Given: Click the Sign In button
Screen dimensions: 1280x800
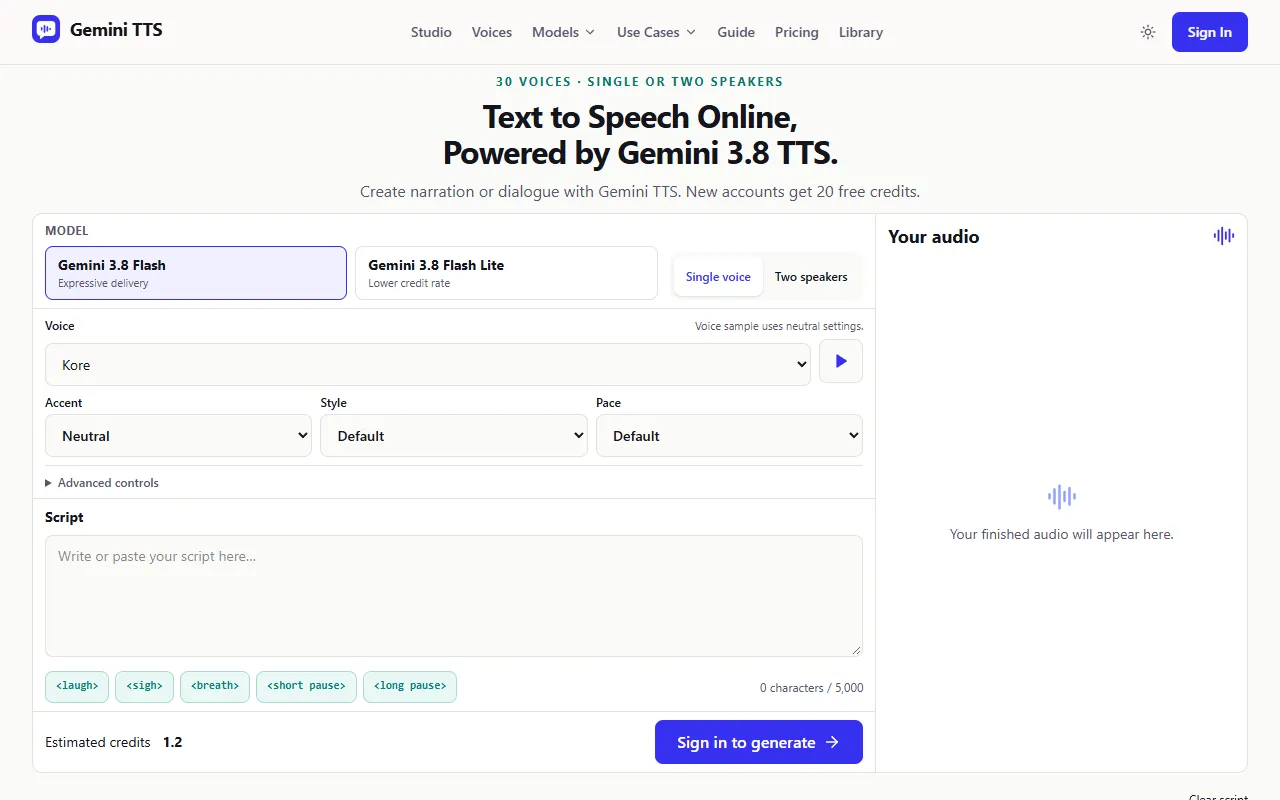Looking at the screenshot, I should click(x=1210, y=32).
